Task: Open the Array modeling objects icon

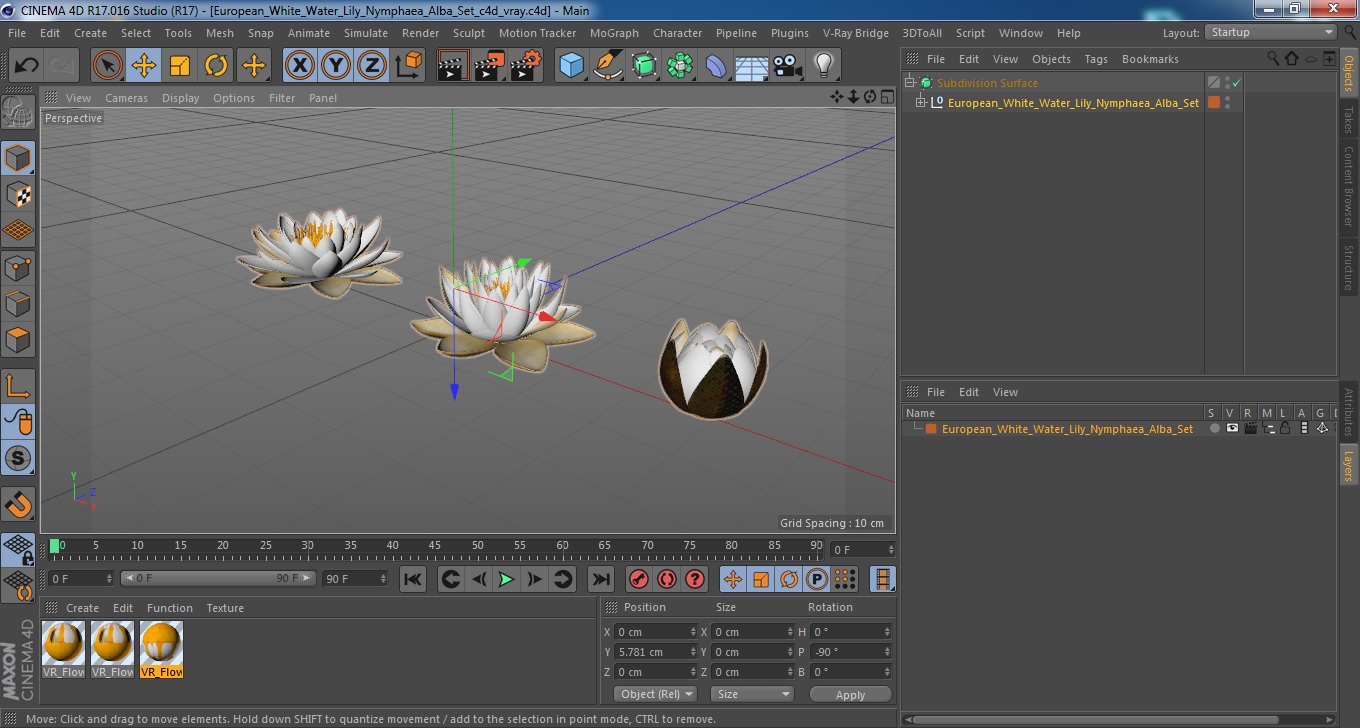Action: point(680,66)
